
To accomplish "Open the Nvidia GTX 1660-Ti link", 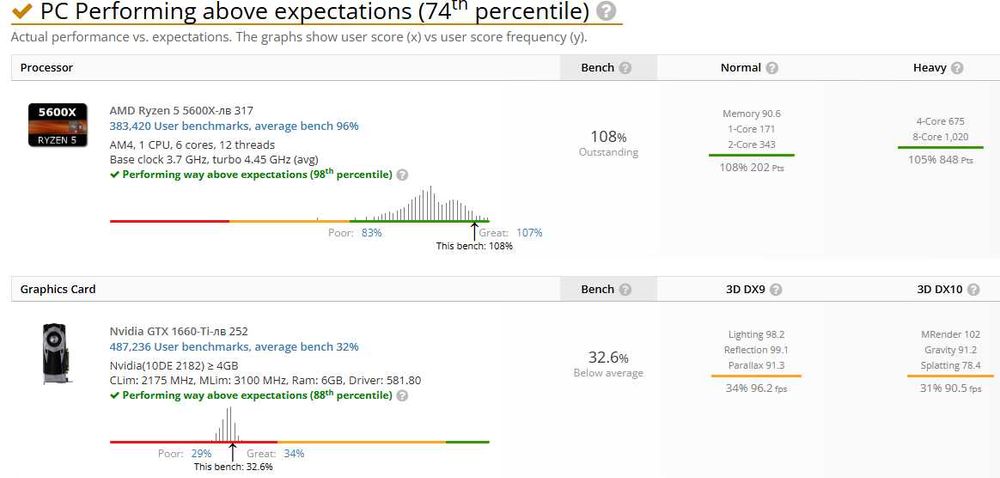I will tap(176, 331).
